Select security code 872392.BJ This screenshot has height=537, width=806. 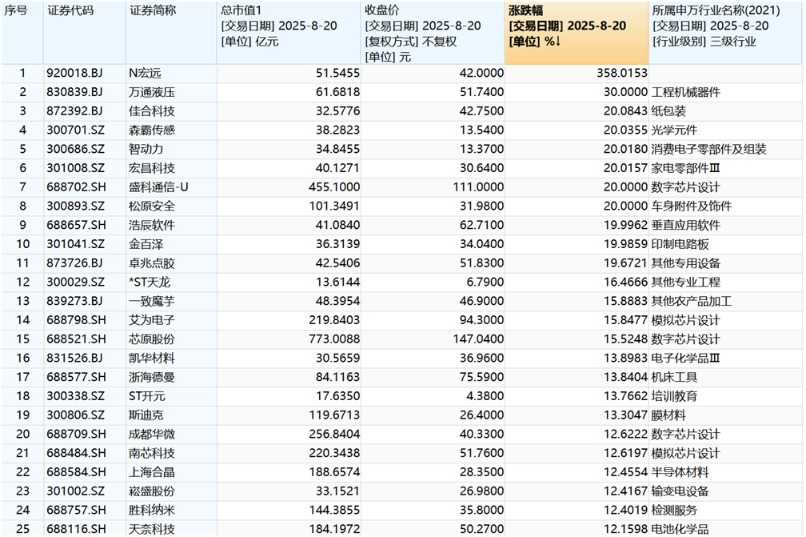[x=75, y=111]
